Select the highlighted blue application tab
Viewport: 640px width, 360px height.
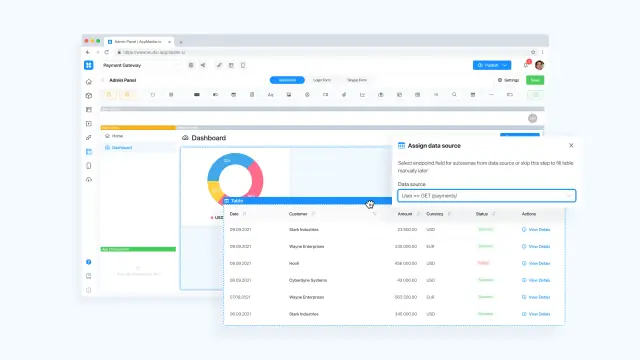[287, 80]
